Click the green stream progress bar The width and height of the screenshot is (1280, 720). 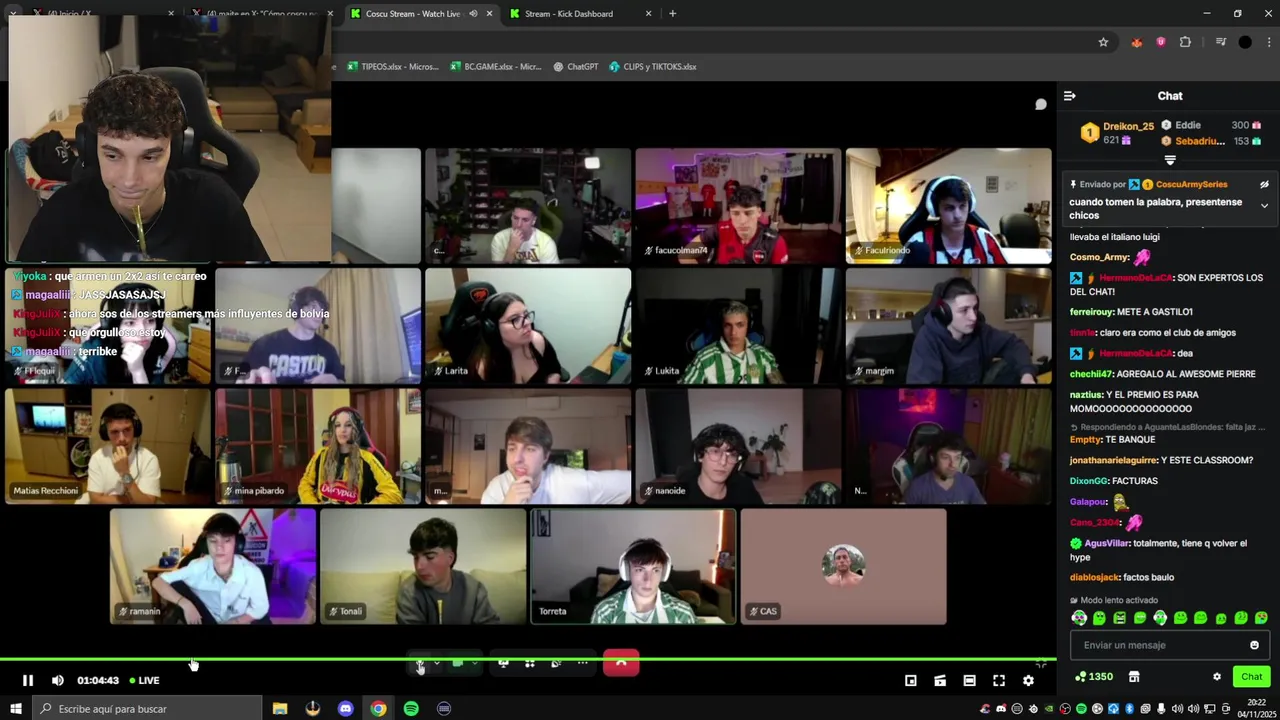pos(528,659)
